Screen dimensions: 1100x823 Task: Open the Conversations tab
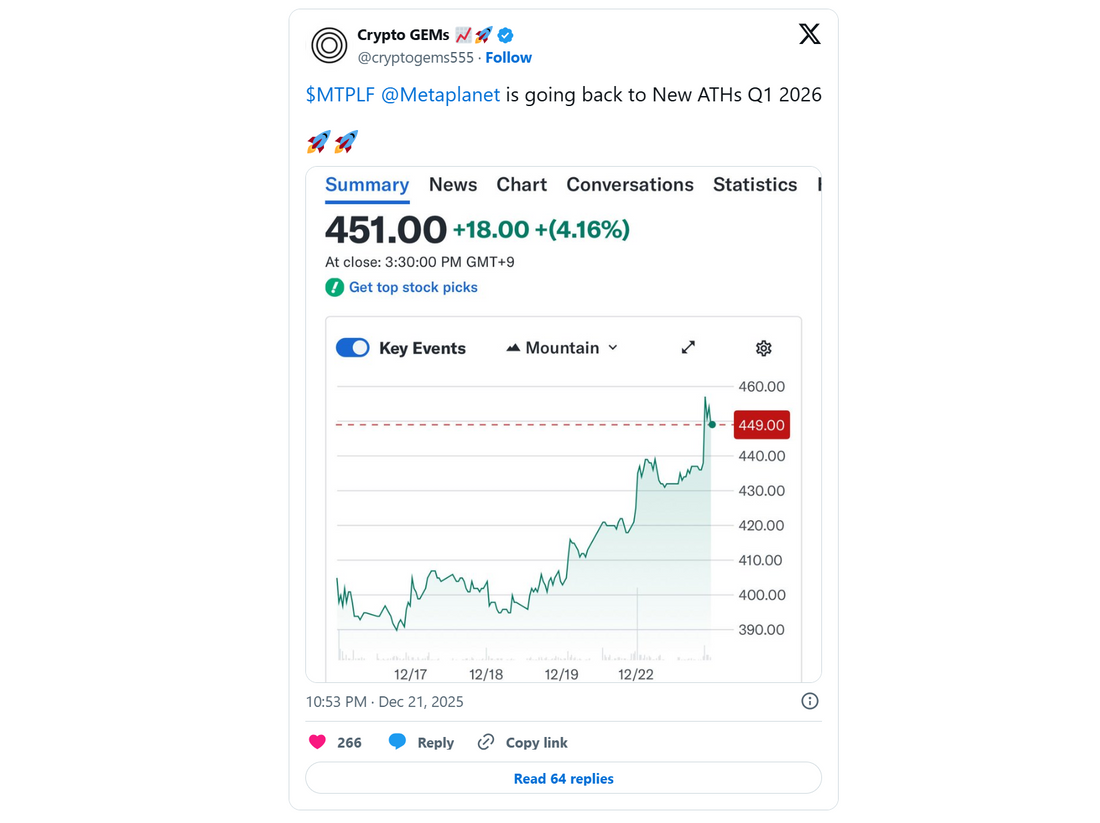pos(630,184)
